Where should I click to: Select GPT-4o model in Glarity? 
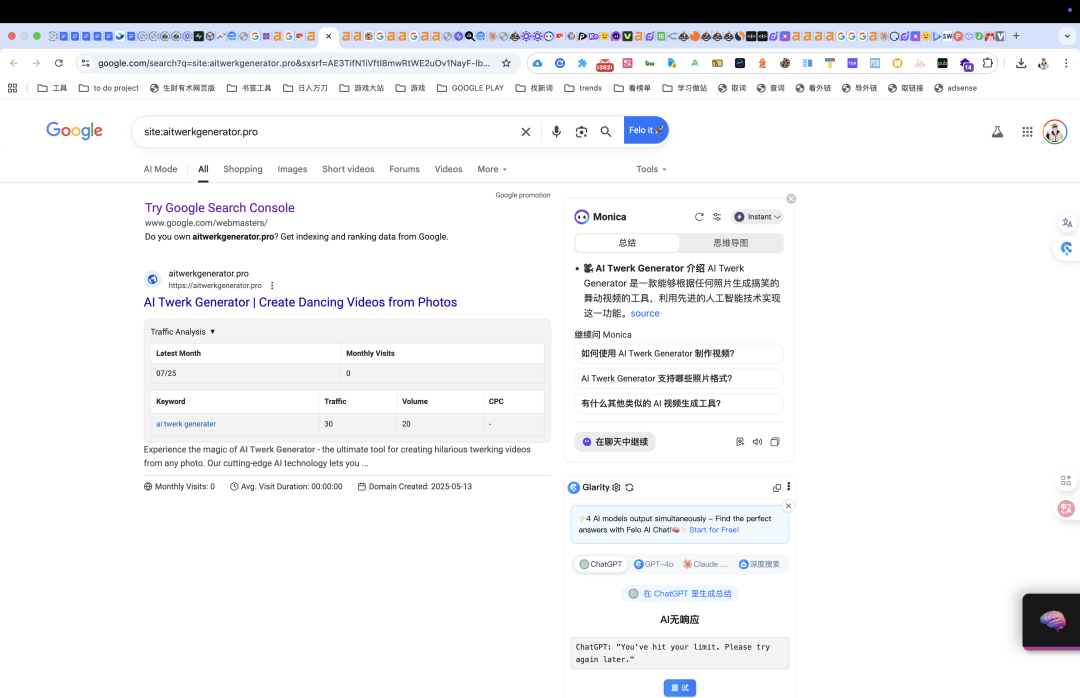pos(653,564)
